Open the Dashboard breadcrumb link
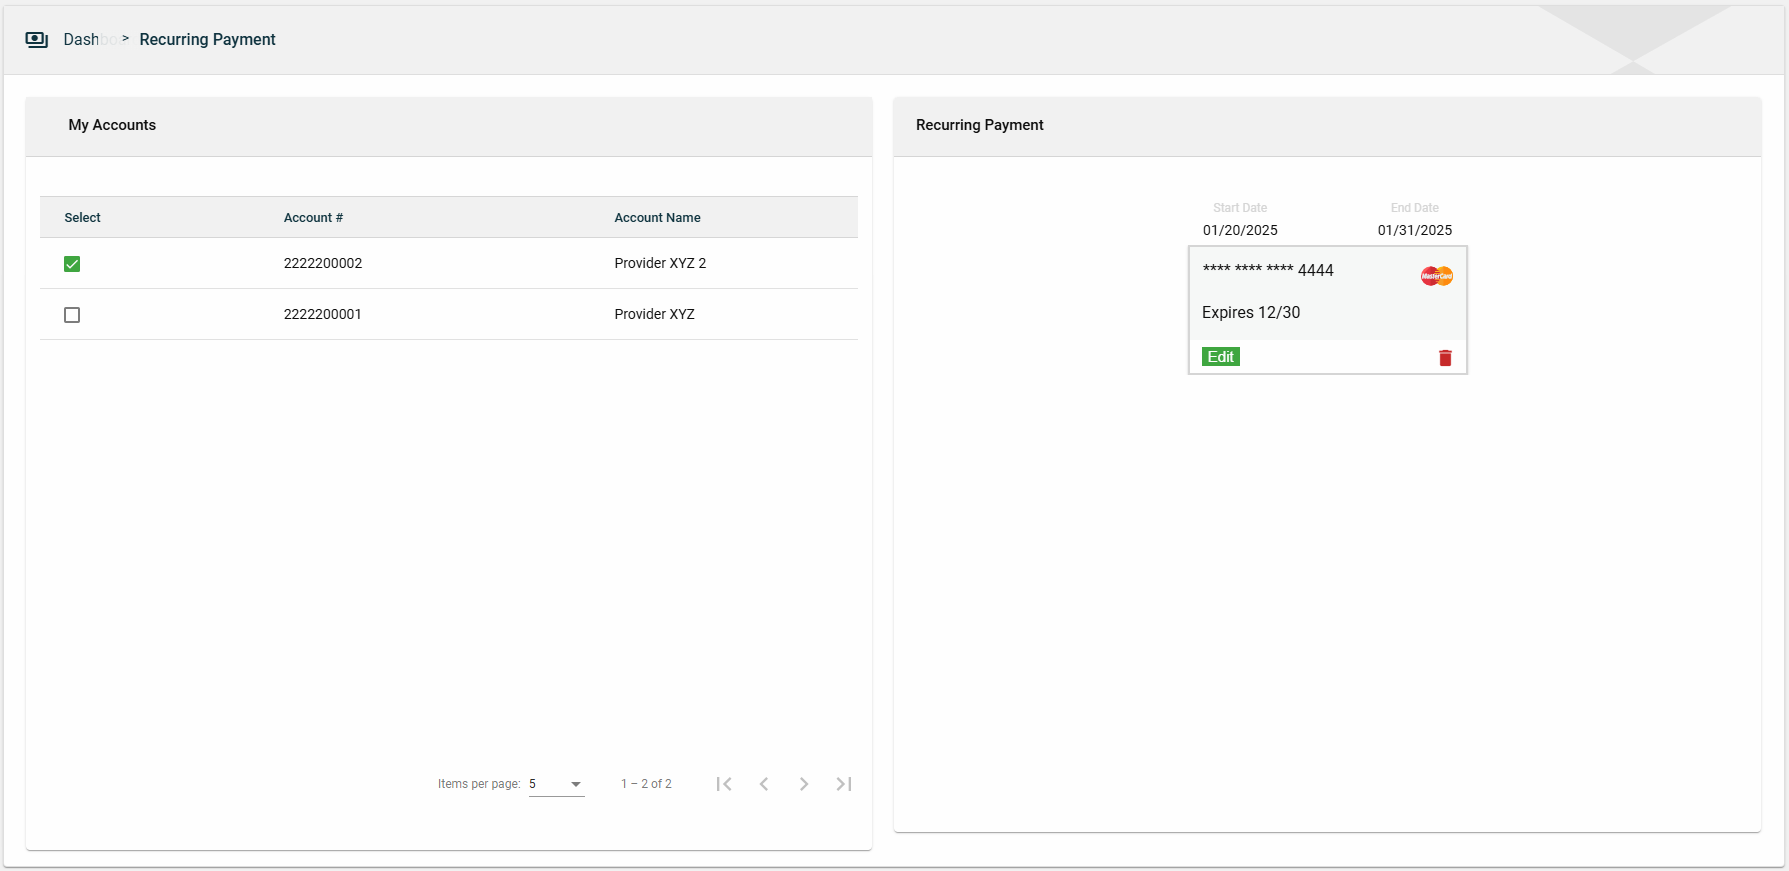This screenshot has width=1789, height=871. [x=84, y=40]
